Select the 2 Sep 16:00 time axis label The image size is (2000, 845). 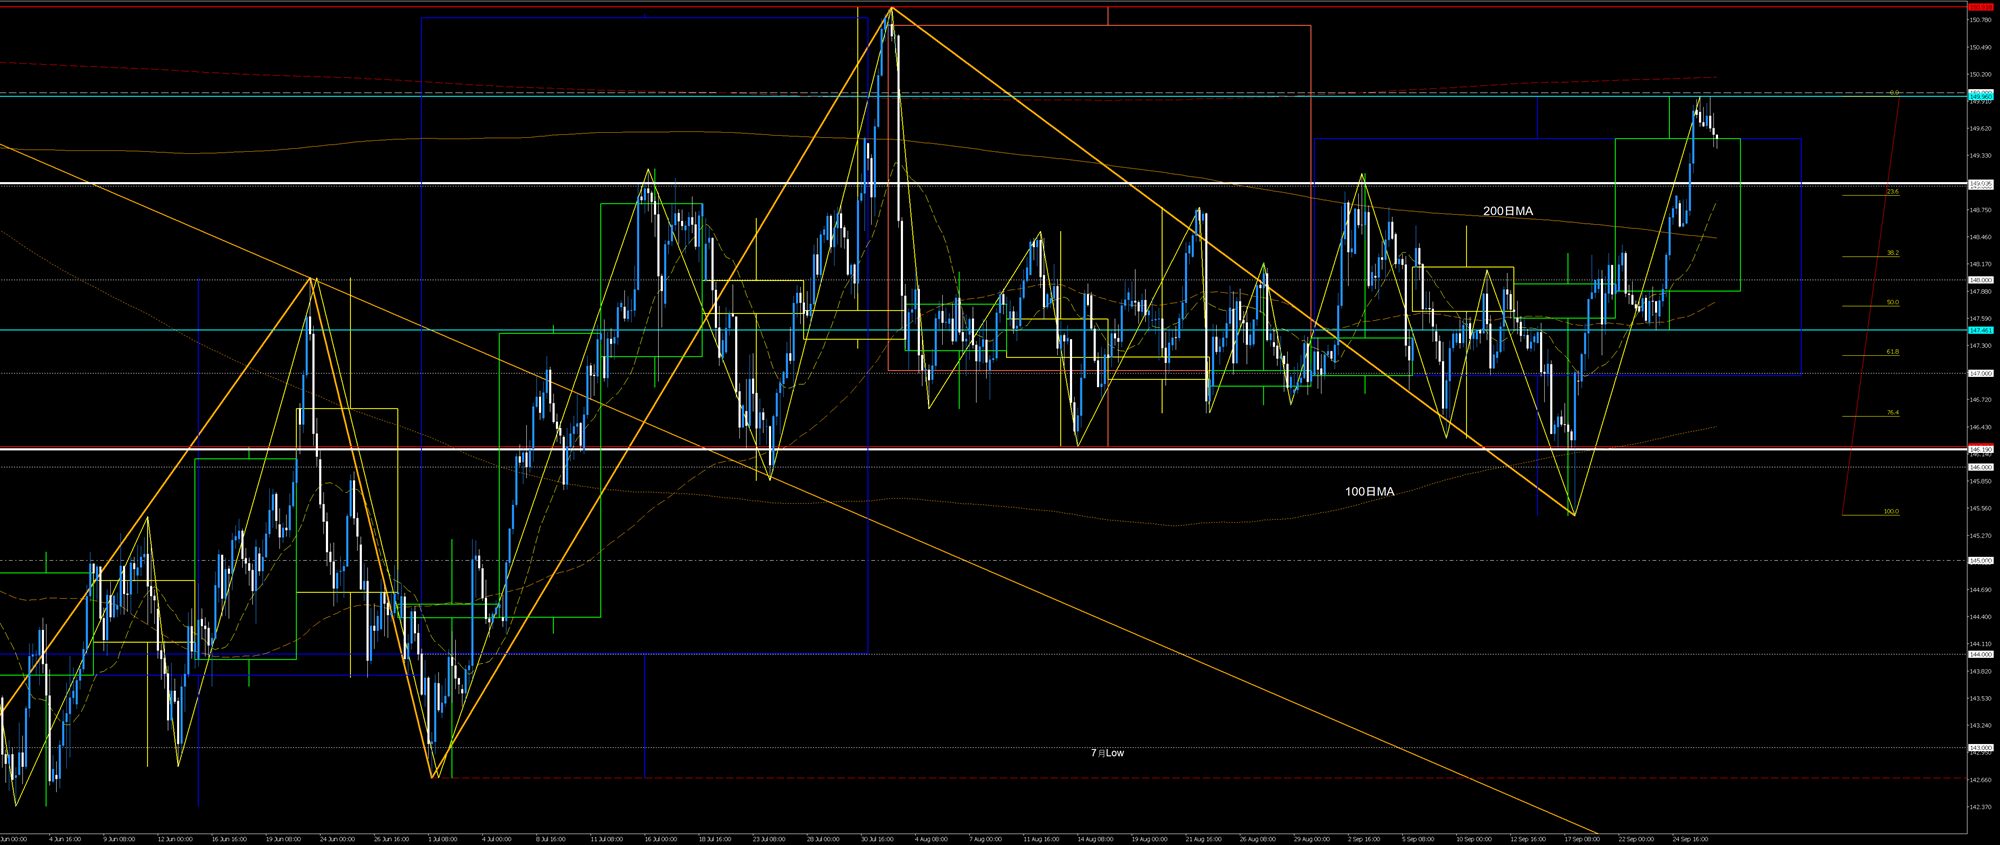pyautogui.click(x=1364, y=839)
